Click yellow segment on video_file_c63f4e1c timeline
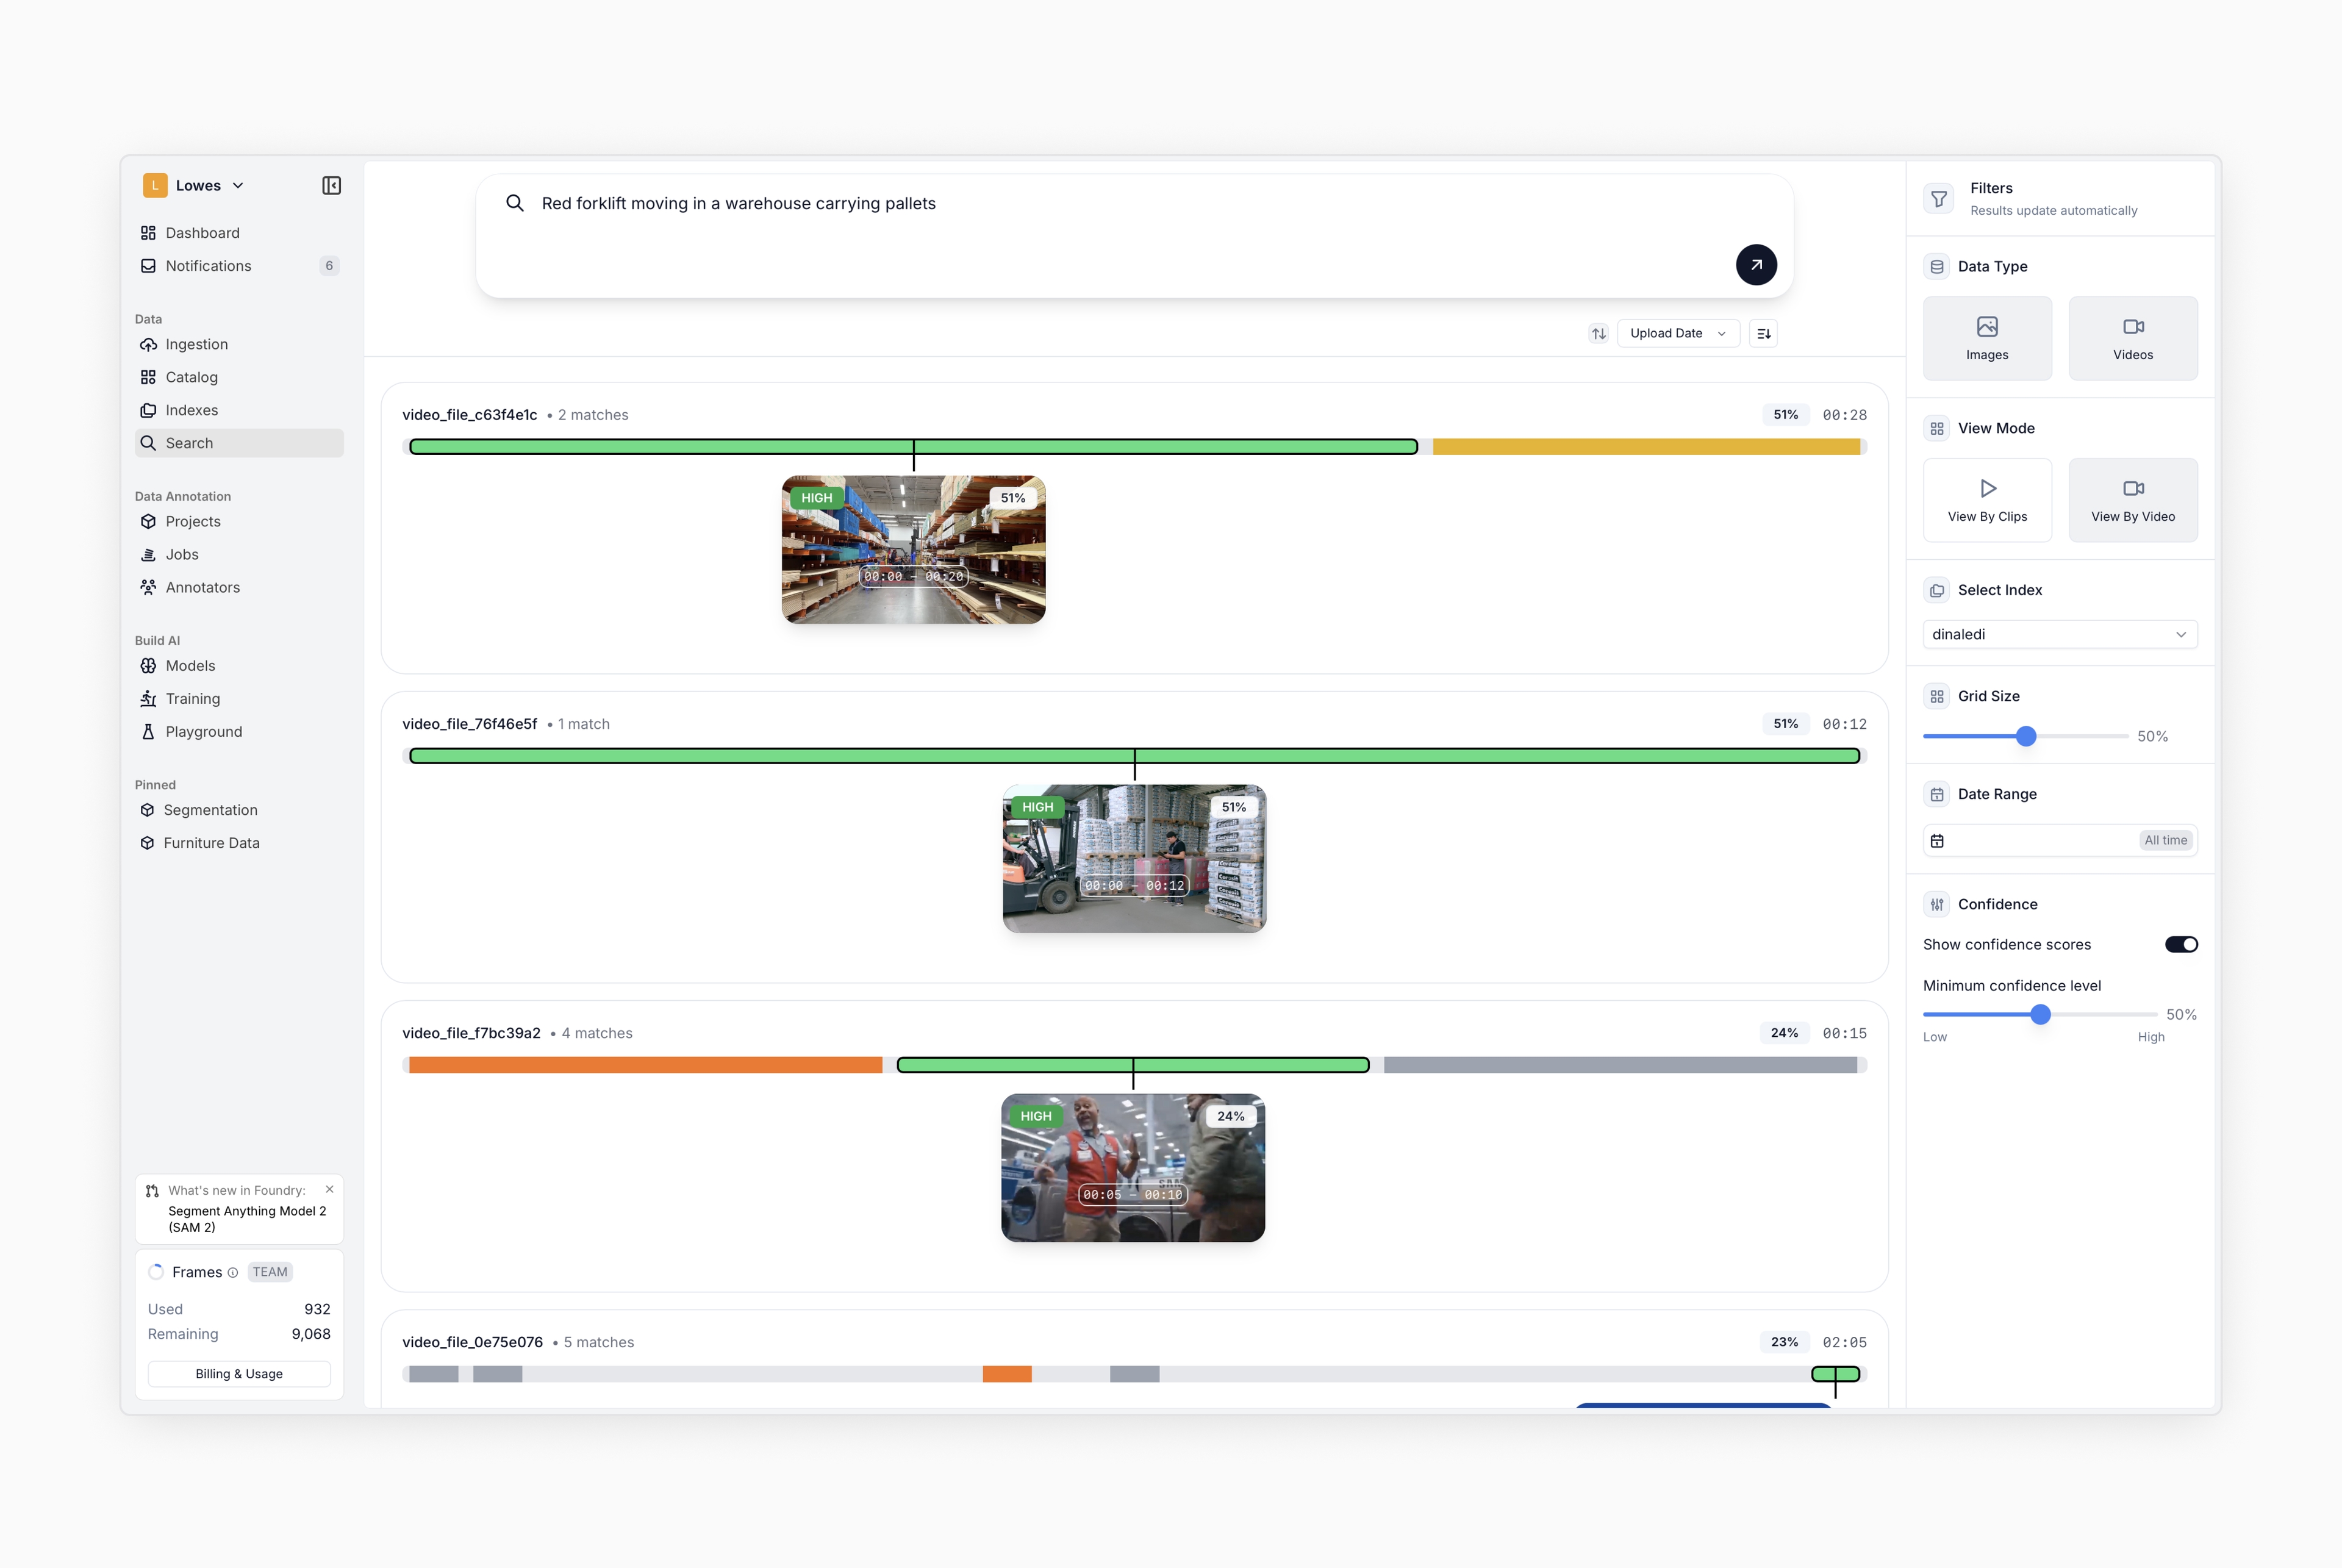 [x=1646, y=447]
